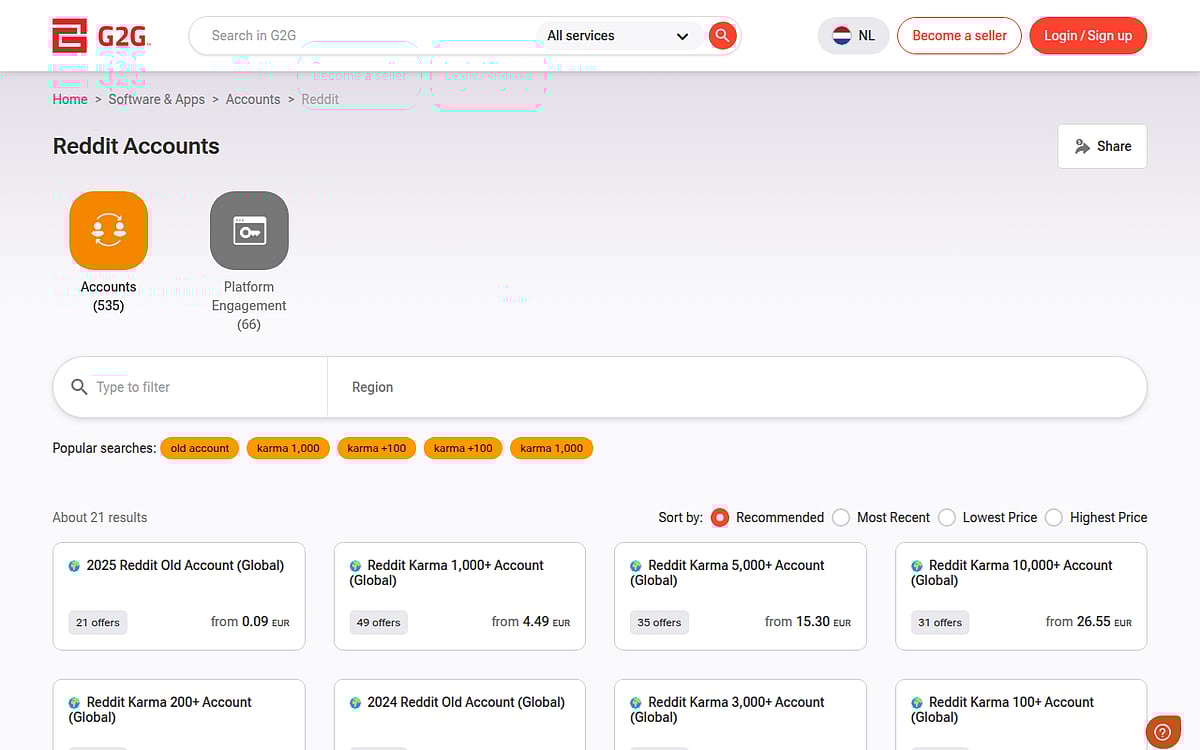
Task: Open the Platform Engagement category icon
Action: 249,230
